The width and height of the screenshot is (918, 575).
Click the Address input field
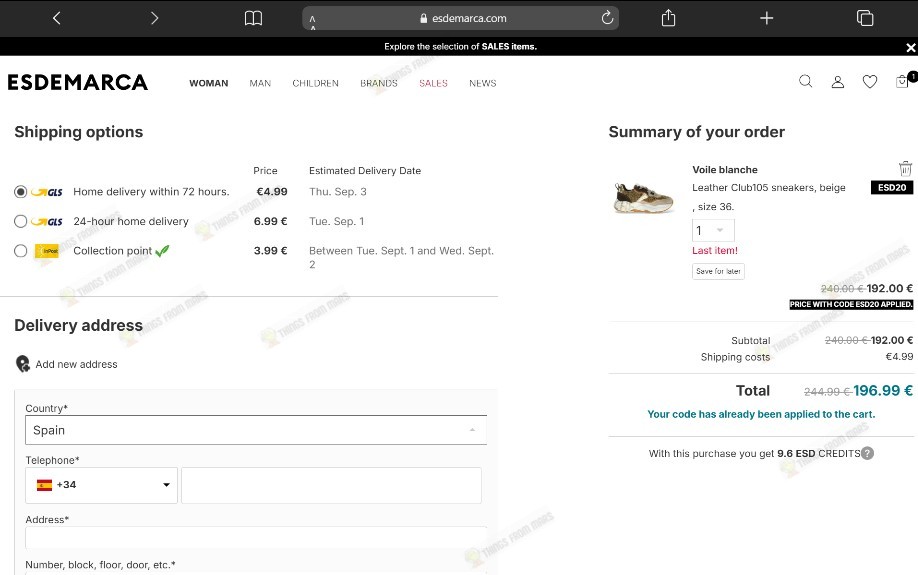[256, 538]
